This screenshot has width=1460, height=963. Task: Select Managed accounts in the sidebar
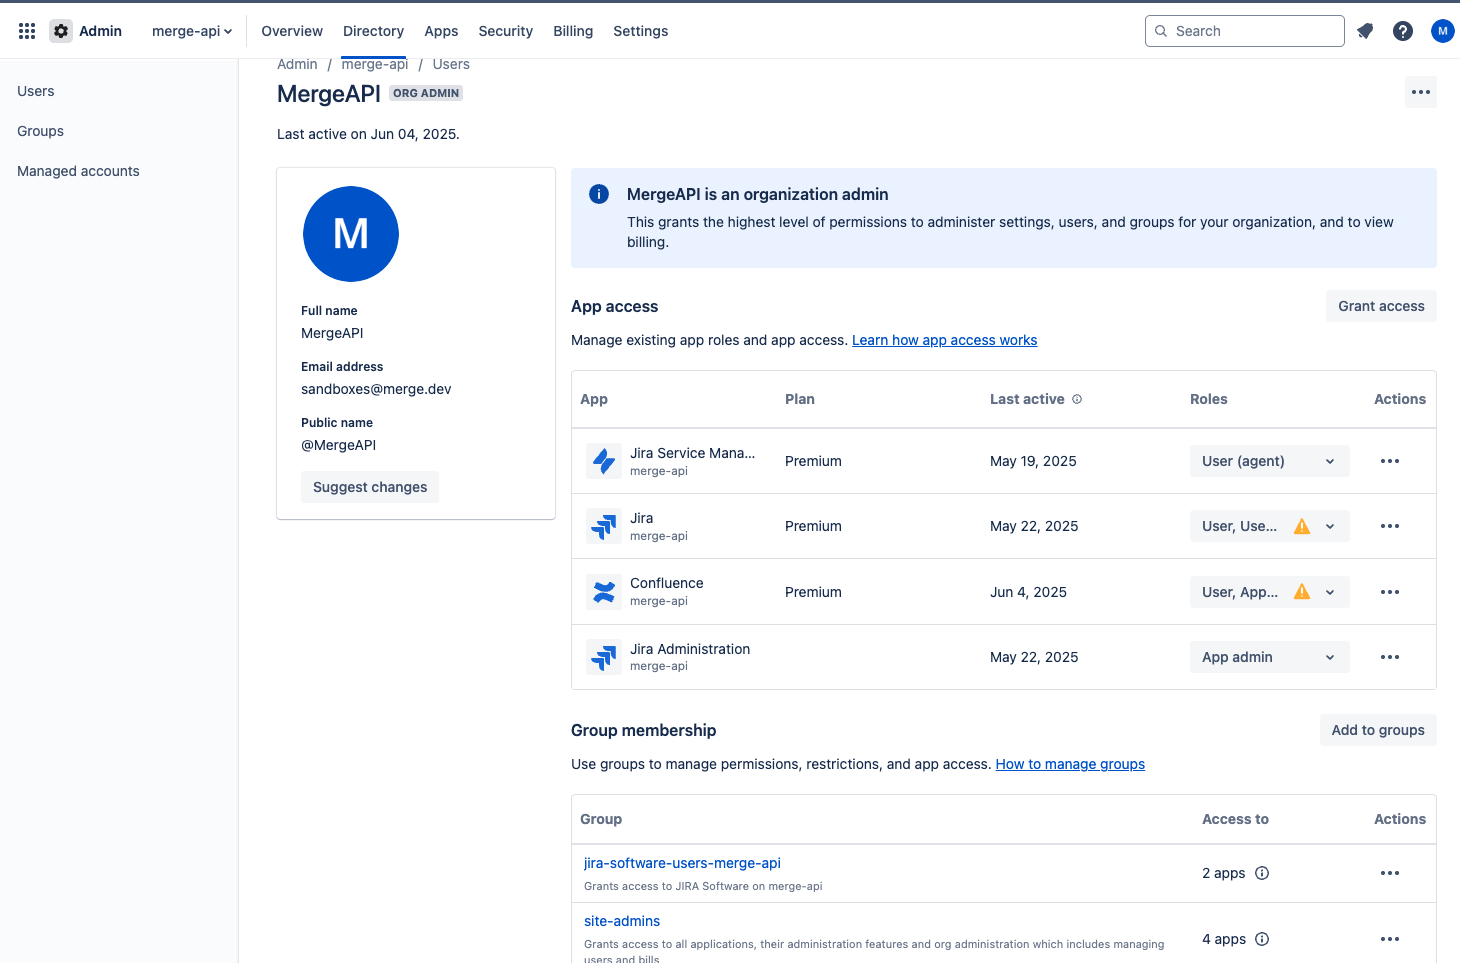(78, 171)
